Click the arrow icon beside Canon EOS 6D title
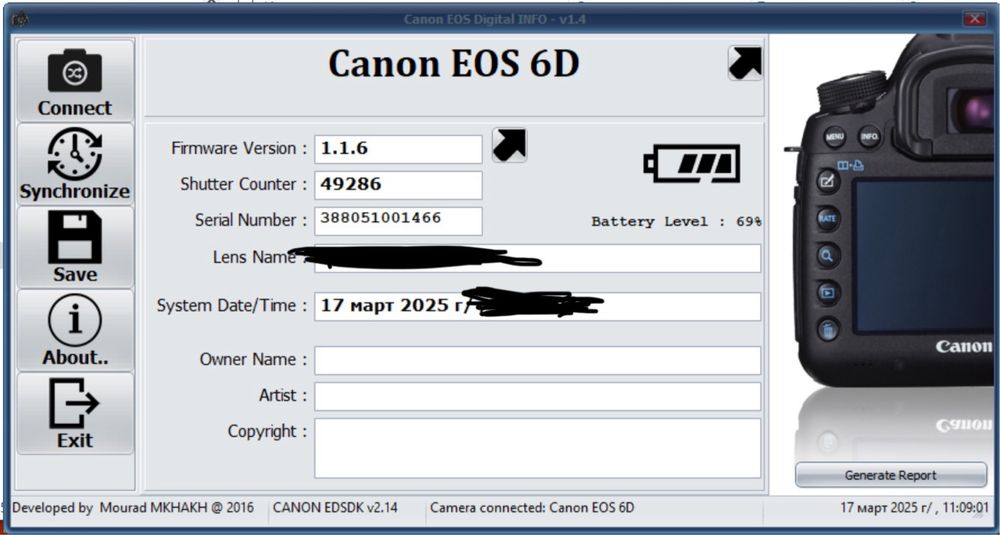 (745, 63)
